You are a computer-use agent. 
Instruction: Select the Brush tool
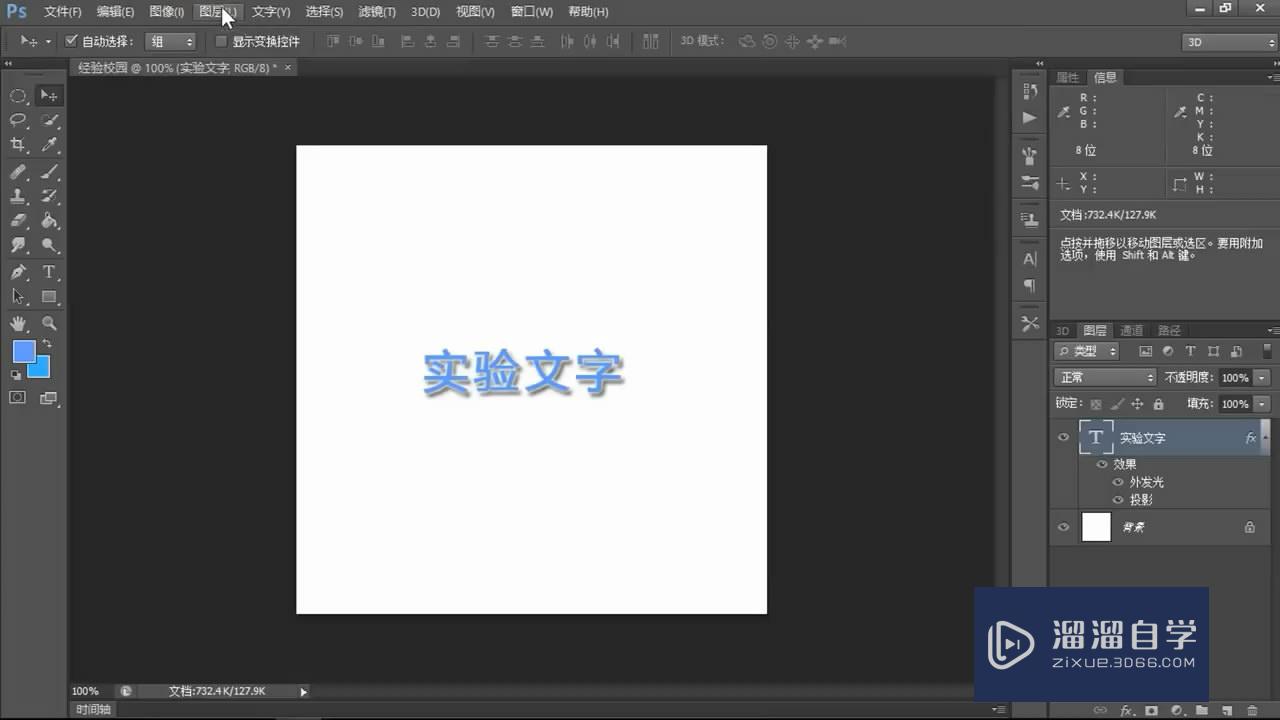pos(49,171)
